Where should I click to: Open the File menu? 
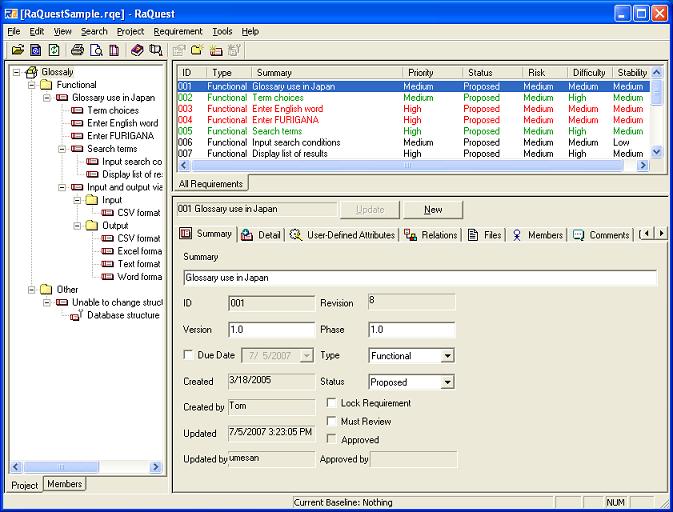coord(14,31)
